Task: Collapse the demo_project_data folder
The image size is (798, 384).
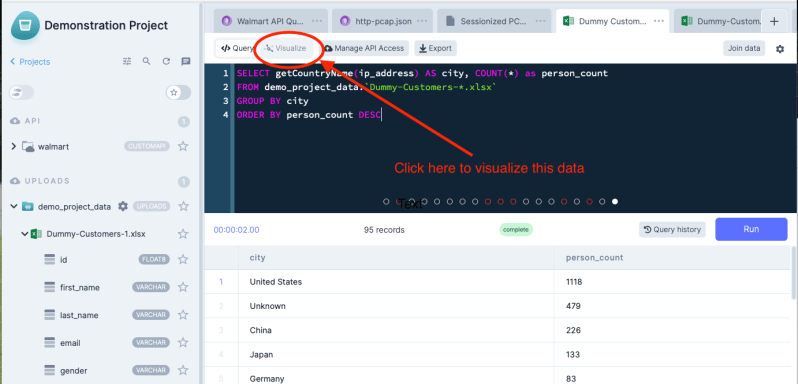Action: 14,206
